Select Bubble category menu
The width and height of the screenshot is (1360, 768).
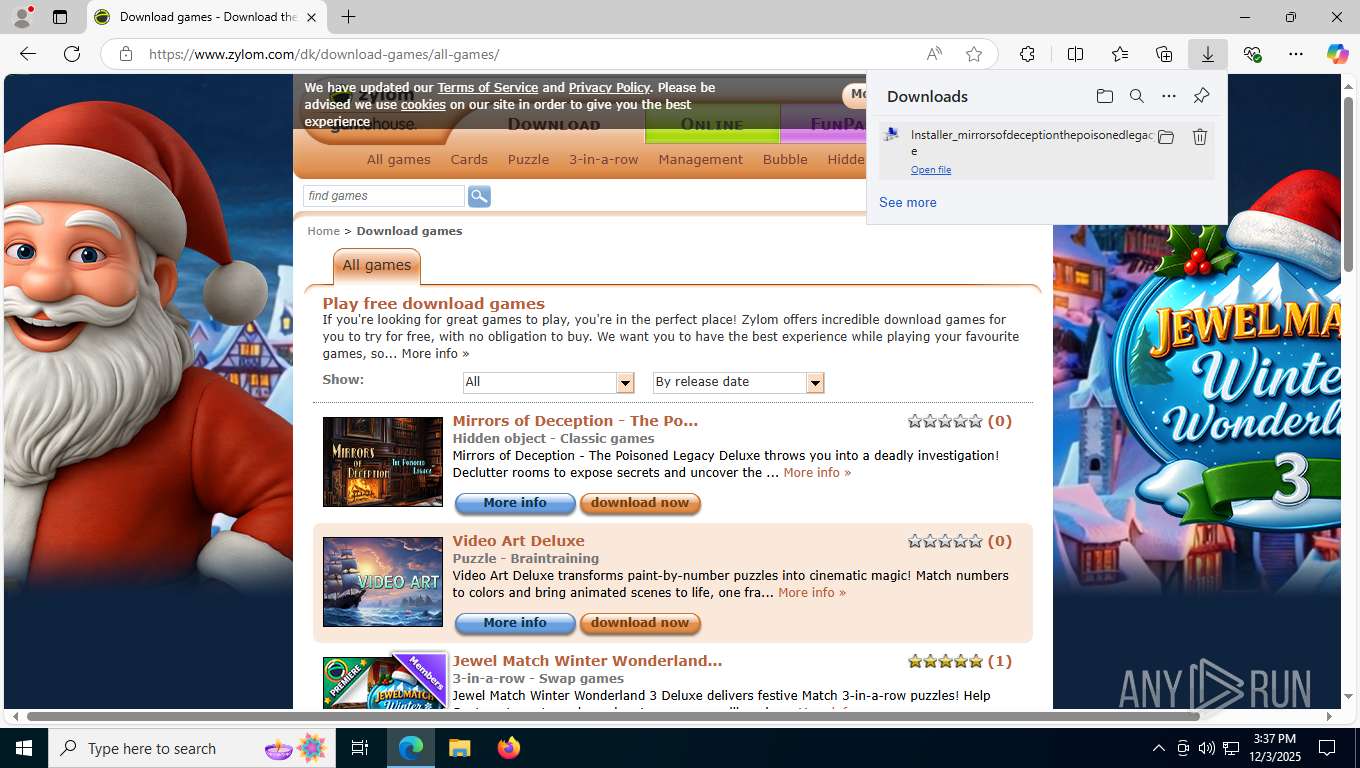pyautogui.click(x=785, y=159)
